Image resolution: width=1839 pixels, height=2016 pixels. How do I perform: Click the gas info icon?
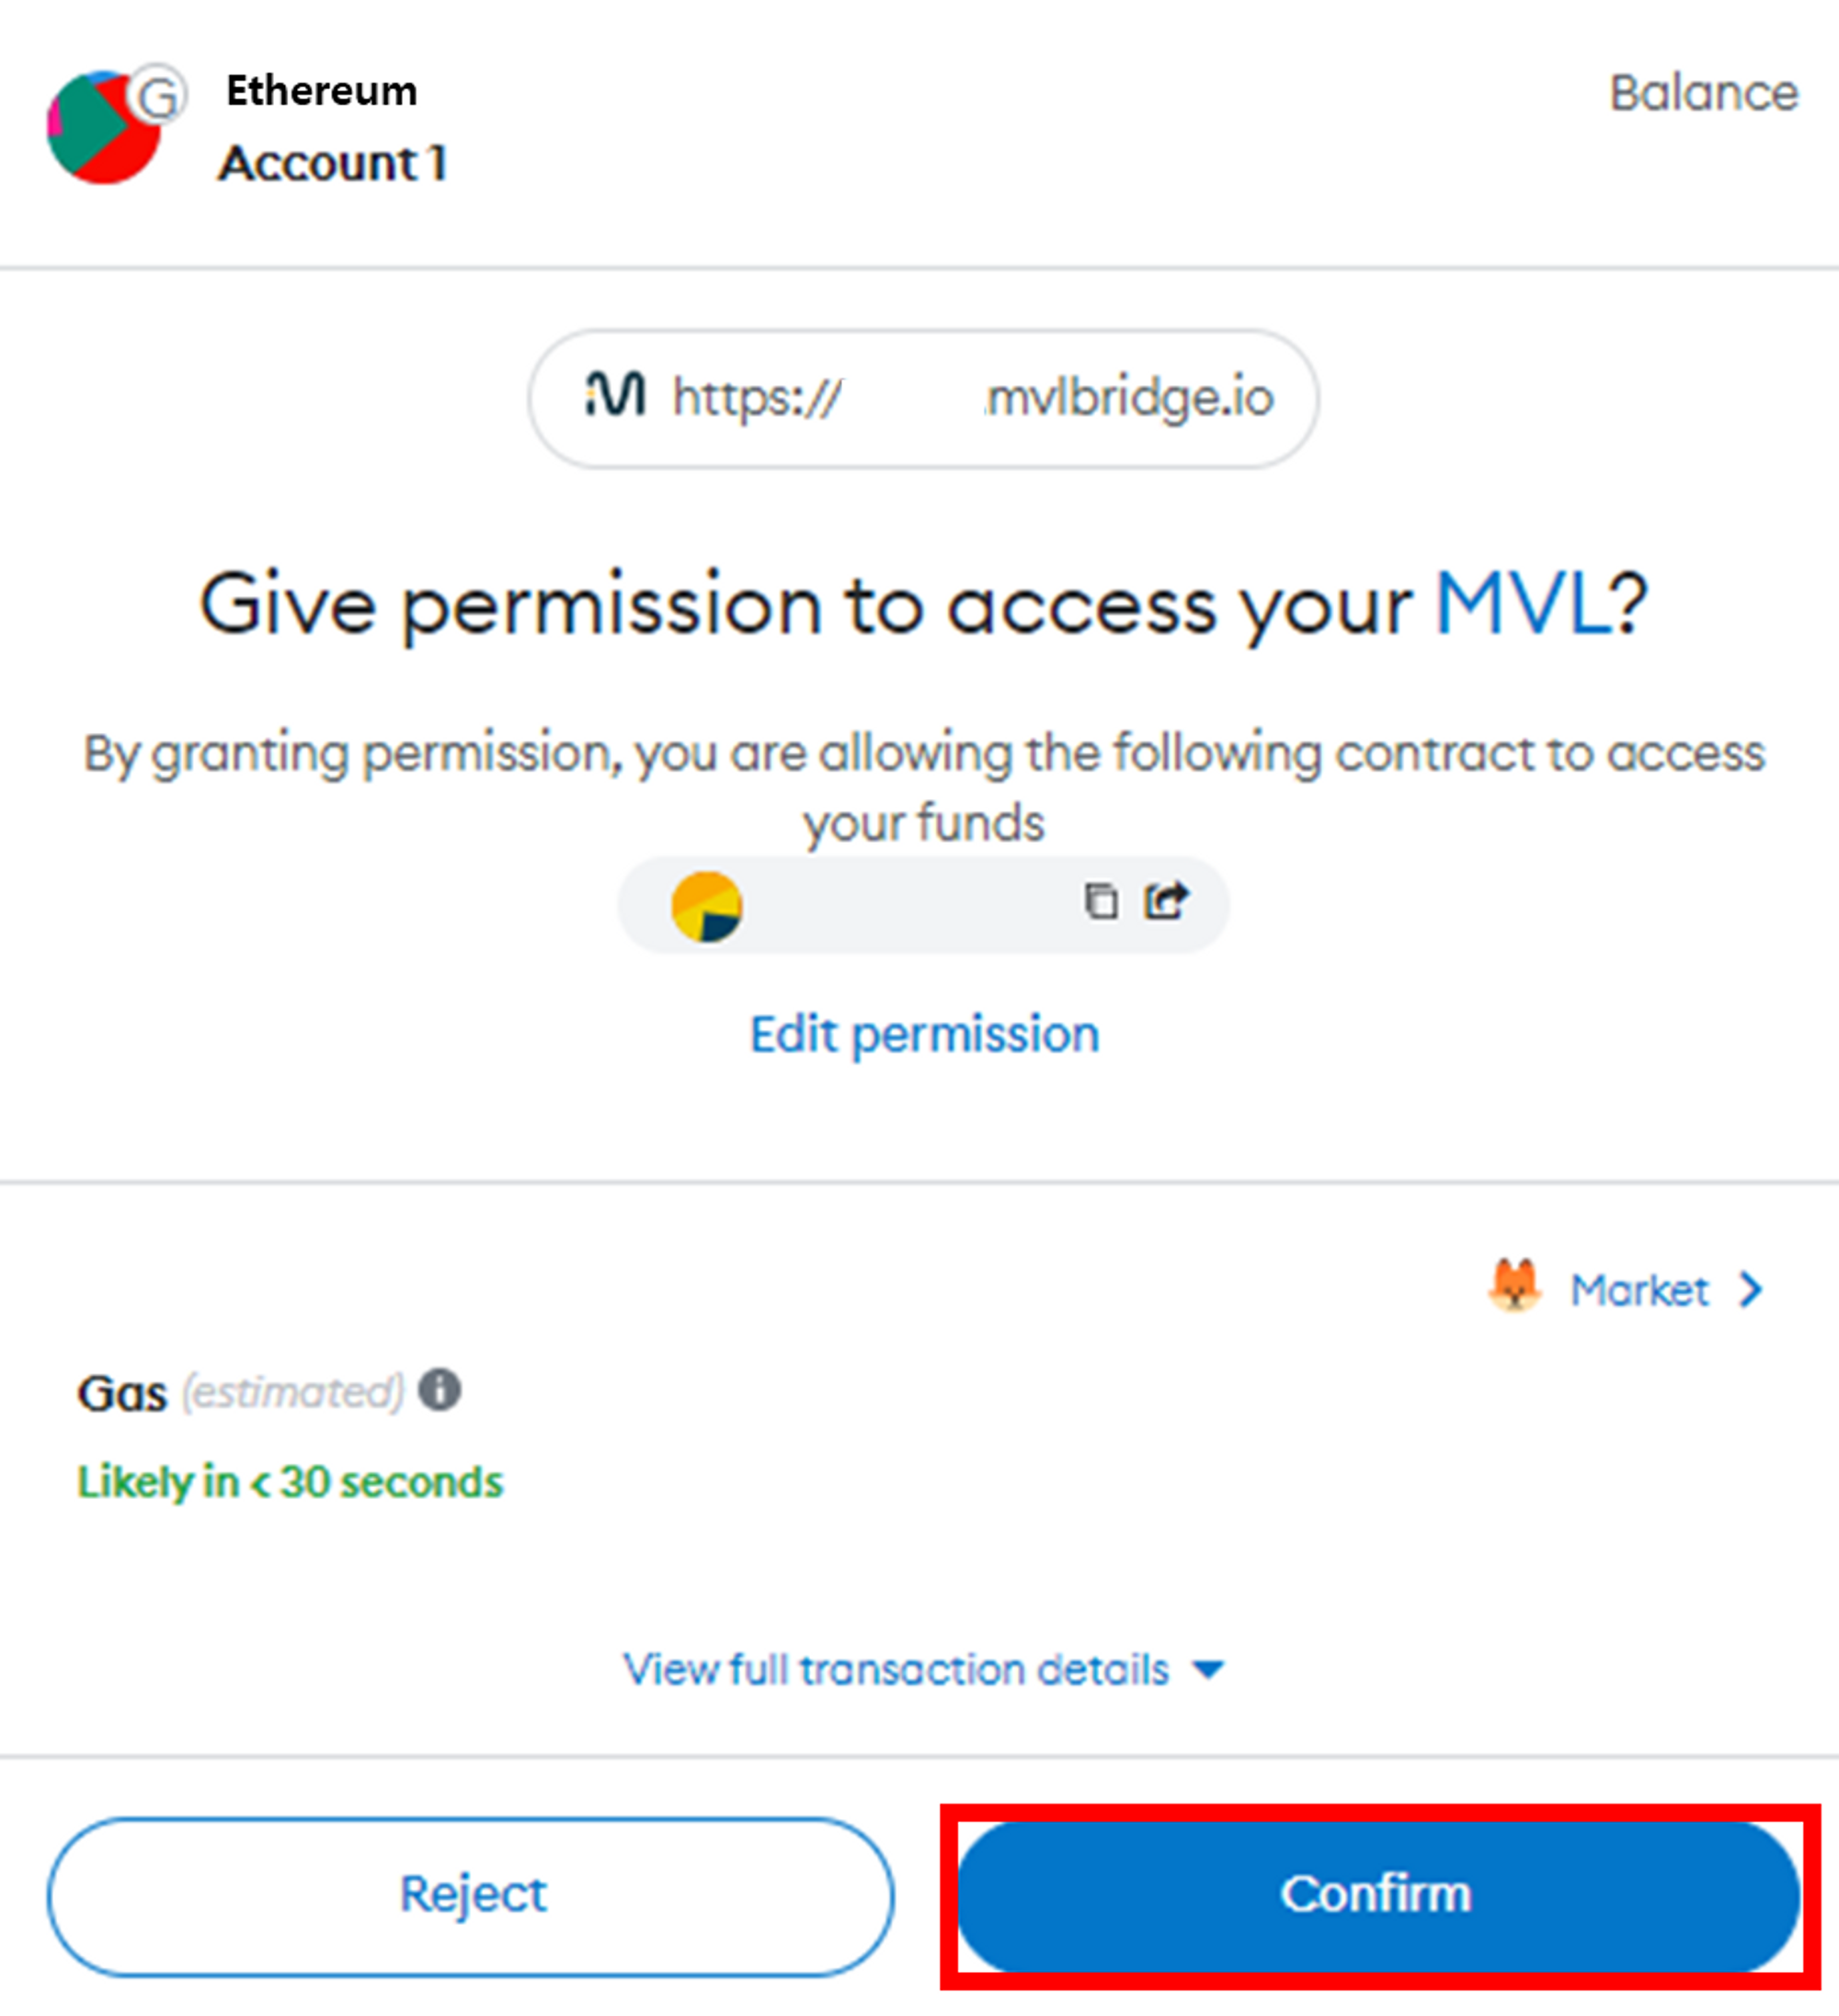pyautogui.click(x=439, y=1391)
